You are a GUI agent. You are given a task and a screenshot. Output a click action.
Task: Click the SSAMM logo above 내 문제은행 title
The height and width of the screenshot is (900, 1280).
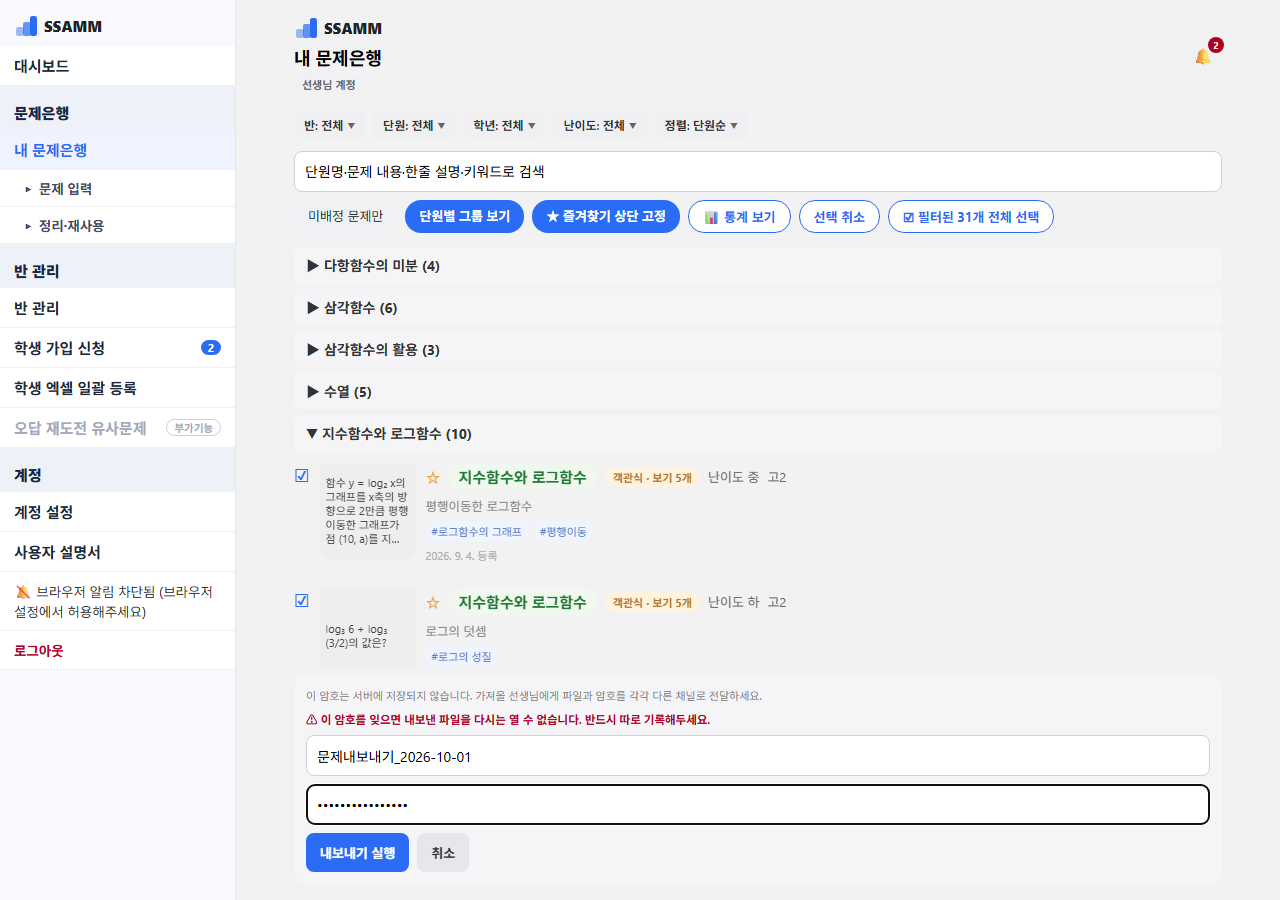339,28
